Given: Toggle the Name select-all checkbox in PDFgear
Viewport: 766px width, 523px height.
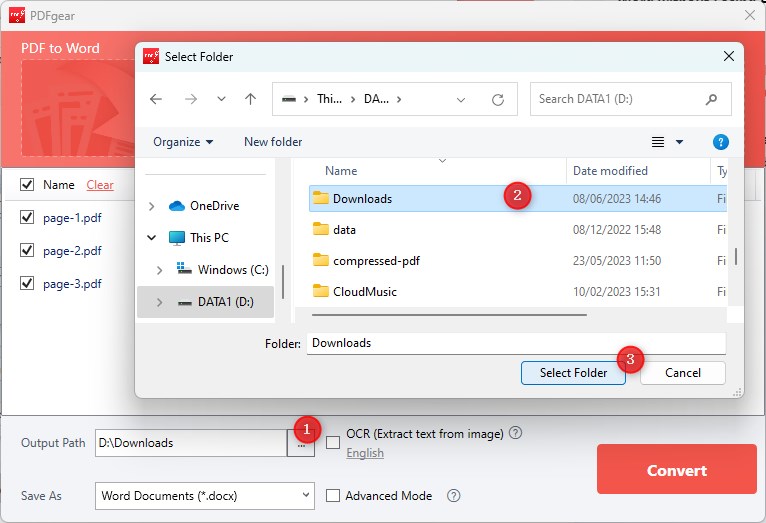Looking at the screenshot, I should pyautogui.click(x=27, y=185).
